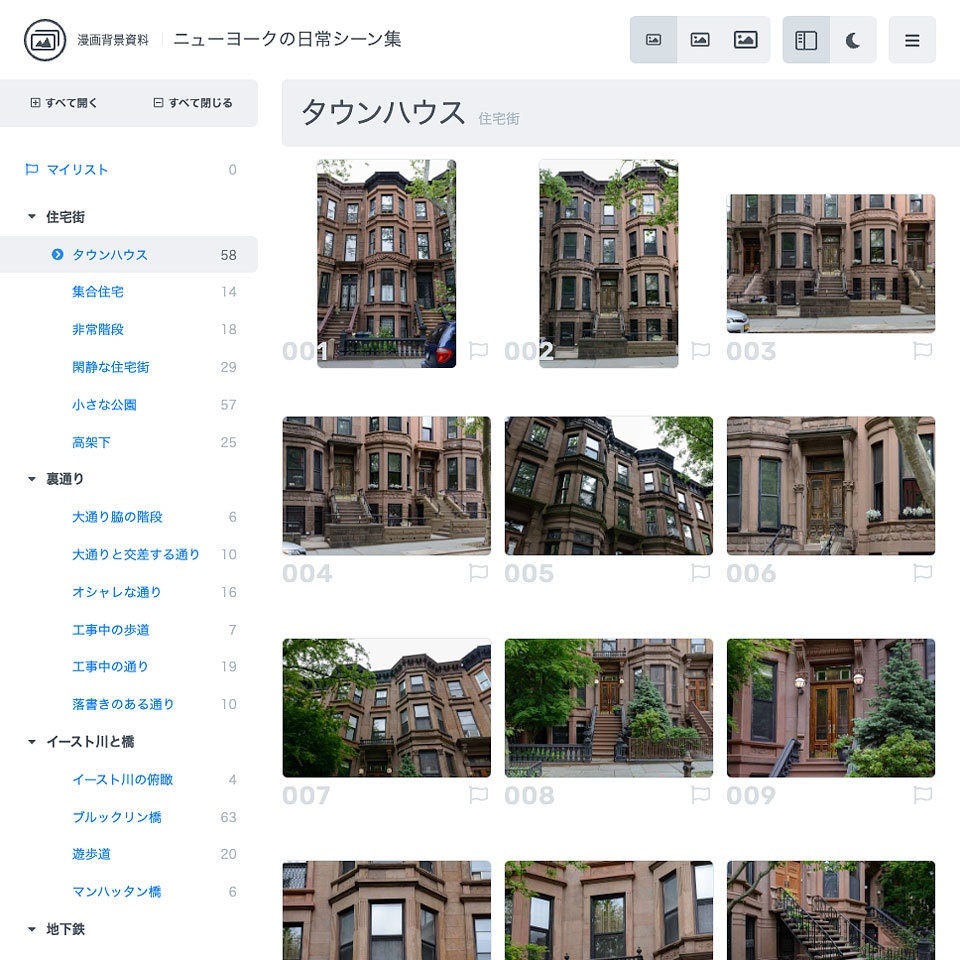This screenshot has height=960, width=960.
Task: Enable dark mode with the moon icon
Action: (855, 40)
